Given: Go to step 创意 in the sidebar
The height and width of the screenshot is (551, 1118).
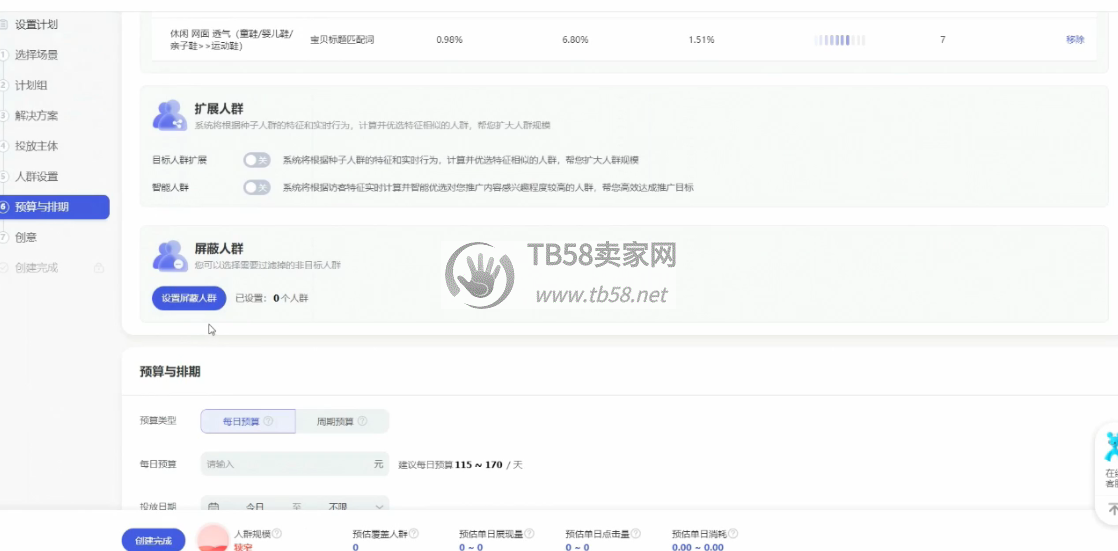Looking at the screenshot, I should pyautogui.click(x=26, y=237).
